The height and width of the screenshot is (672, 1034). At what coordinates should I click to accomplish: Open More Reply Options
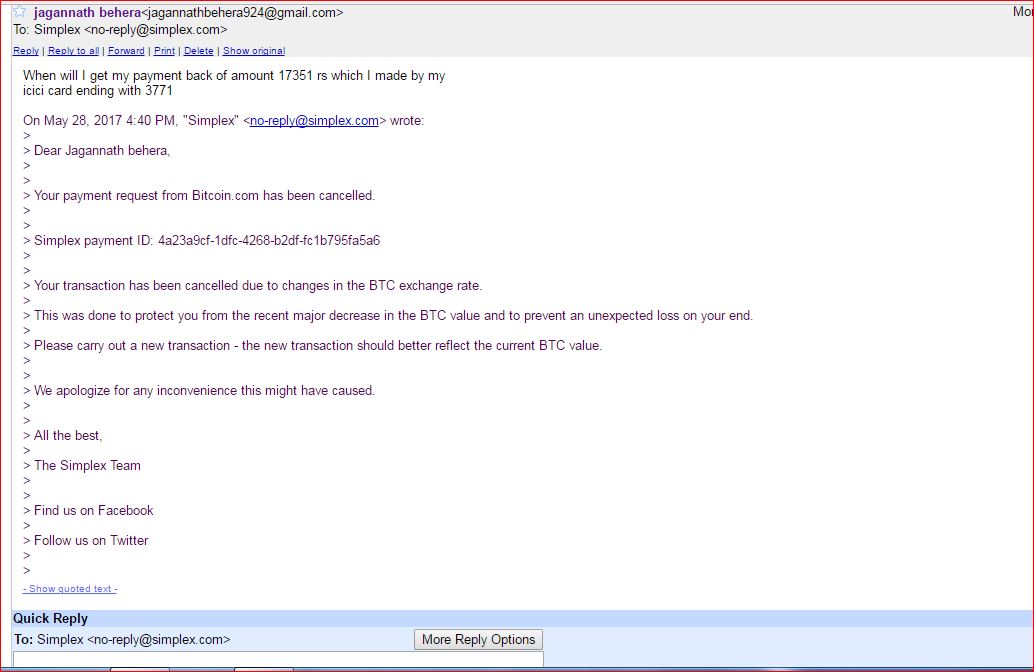click(478, 640)
